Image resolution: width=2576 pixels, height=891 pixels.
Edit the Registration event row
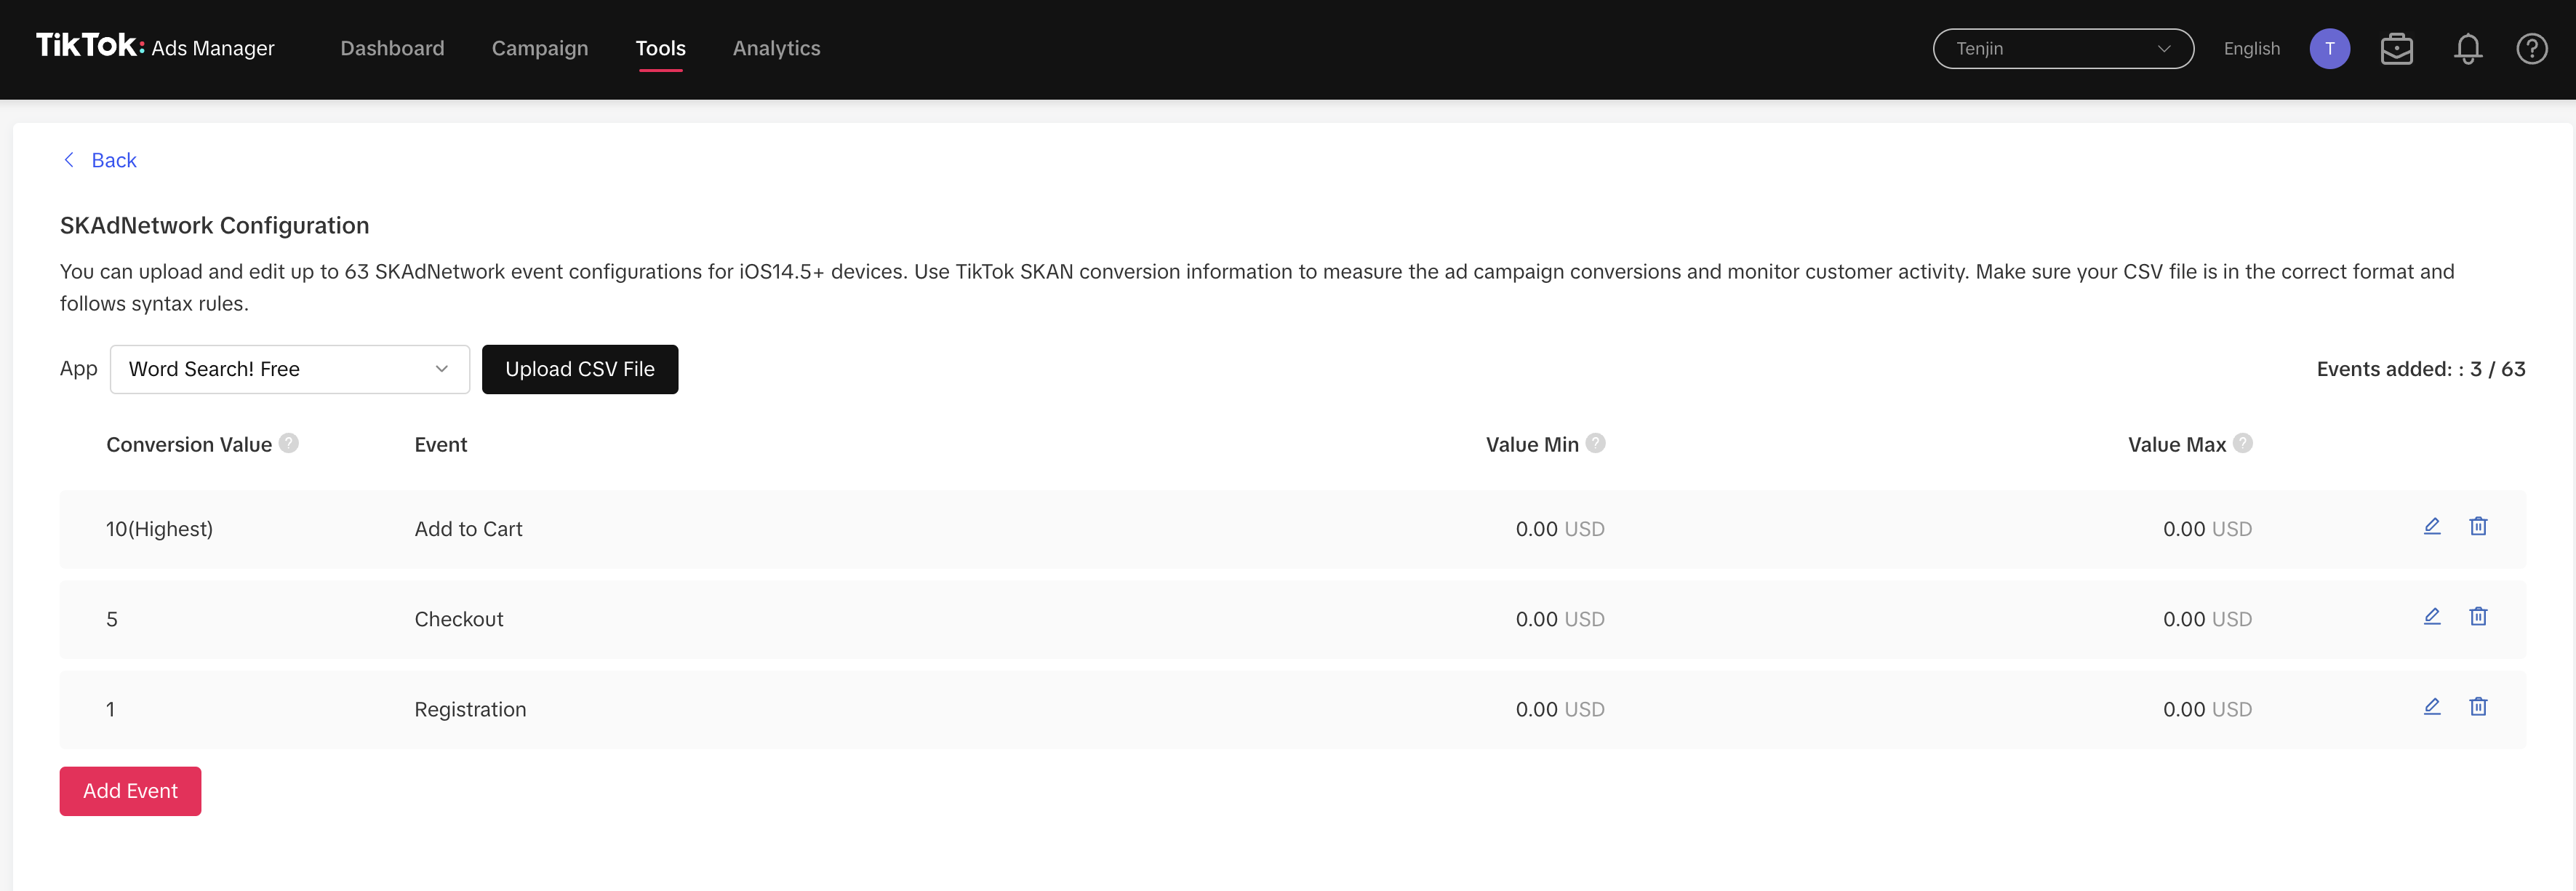tap(2432, 706)
